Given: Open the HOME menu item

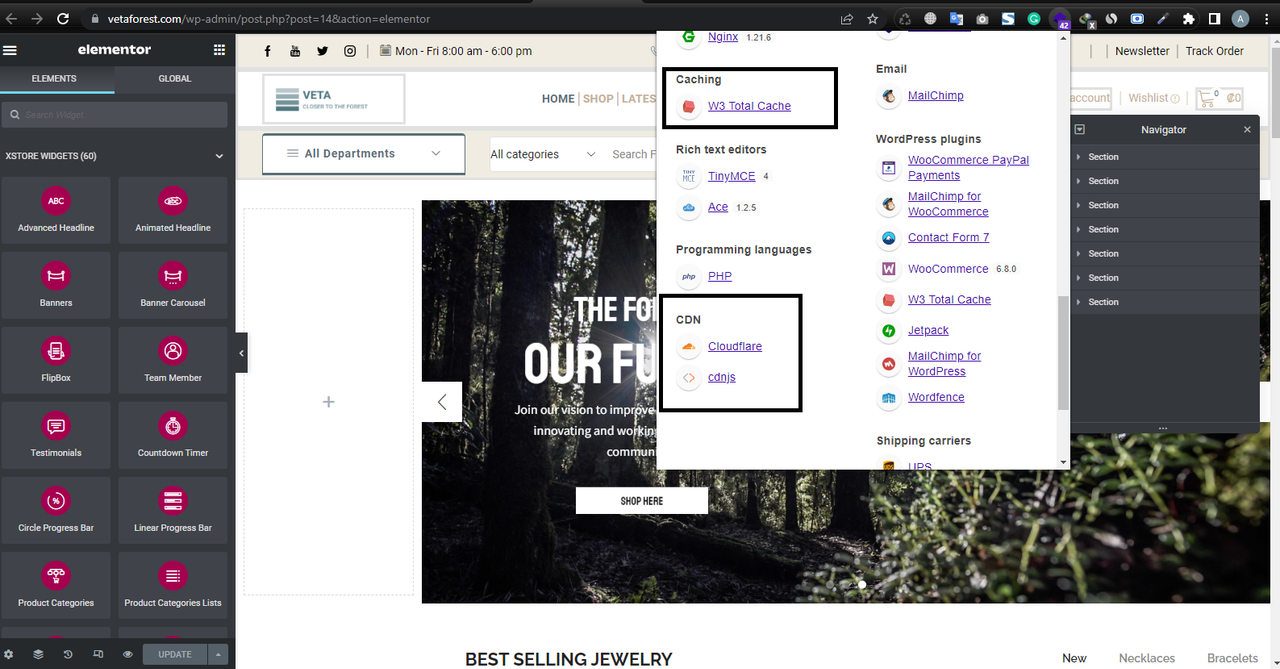Looking at the screenshot, I should [558, 99].
